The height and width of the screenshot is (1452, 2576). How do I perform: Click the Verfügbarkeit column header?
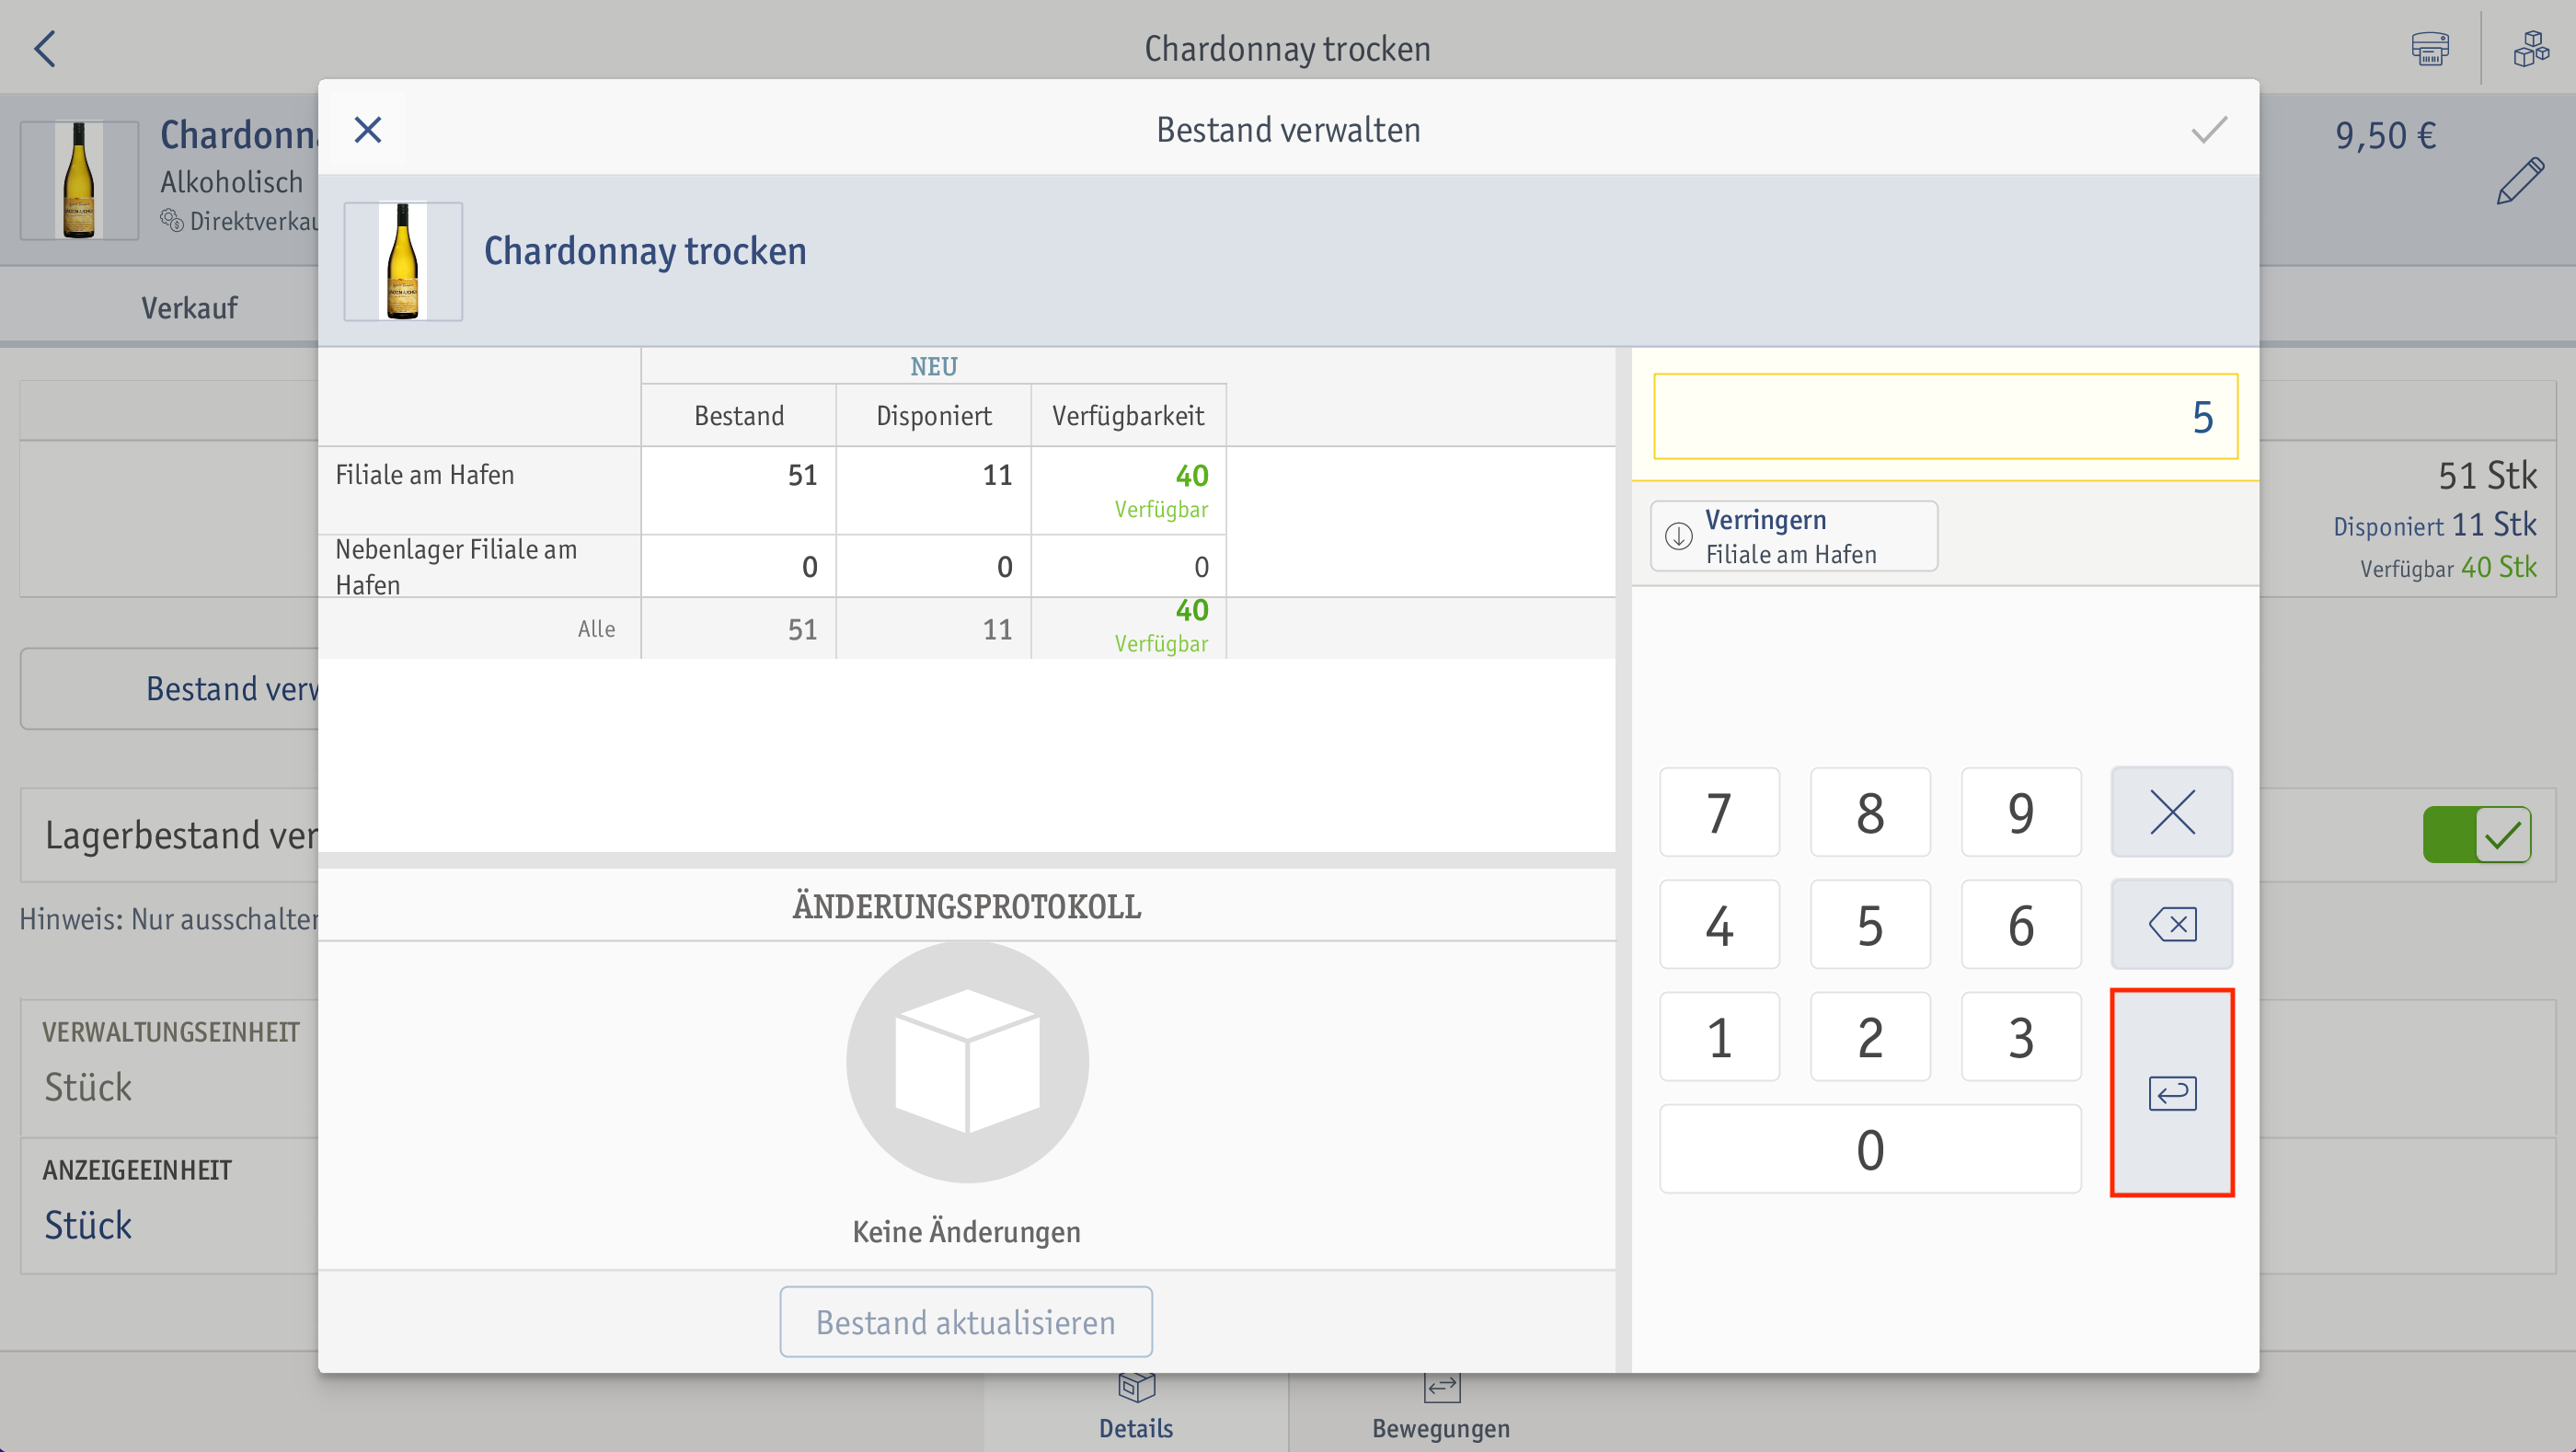(1127, 415)
